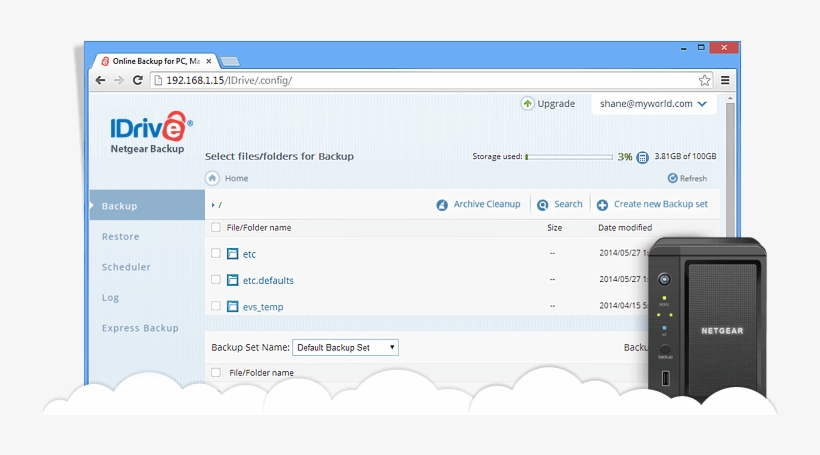Click the etc folder icon
This screenshot has width=820, height=455.
(233, 254)
